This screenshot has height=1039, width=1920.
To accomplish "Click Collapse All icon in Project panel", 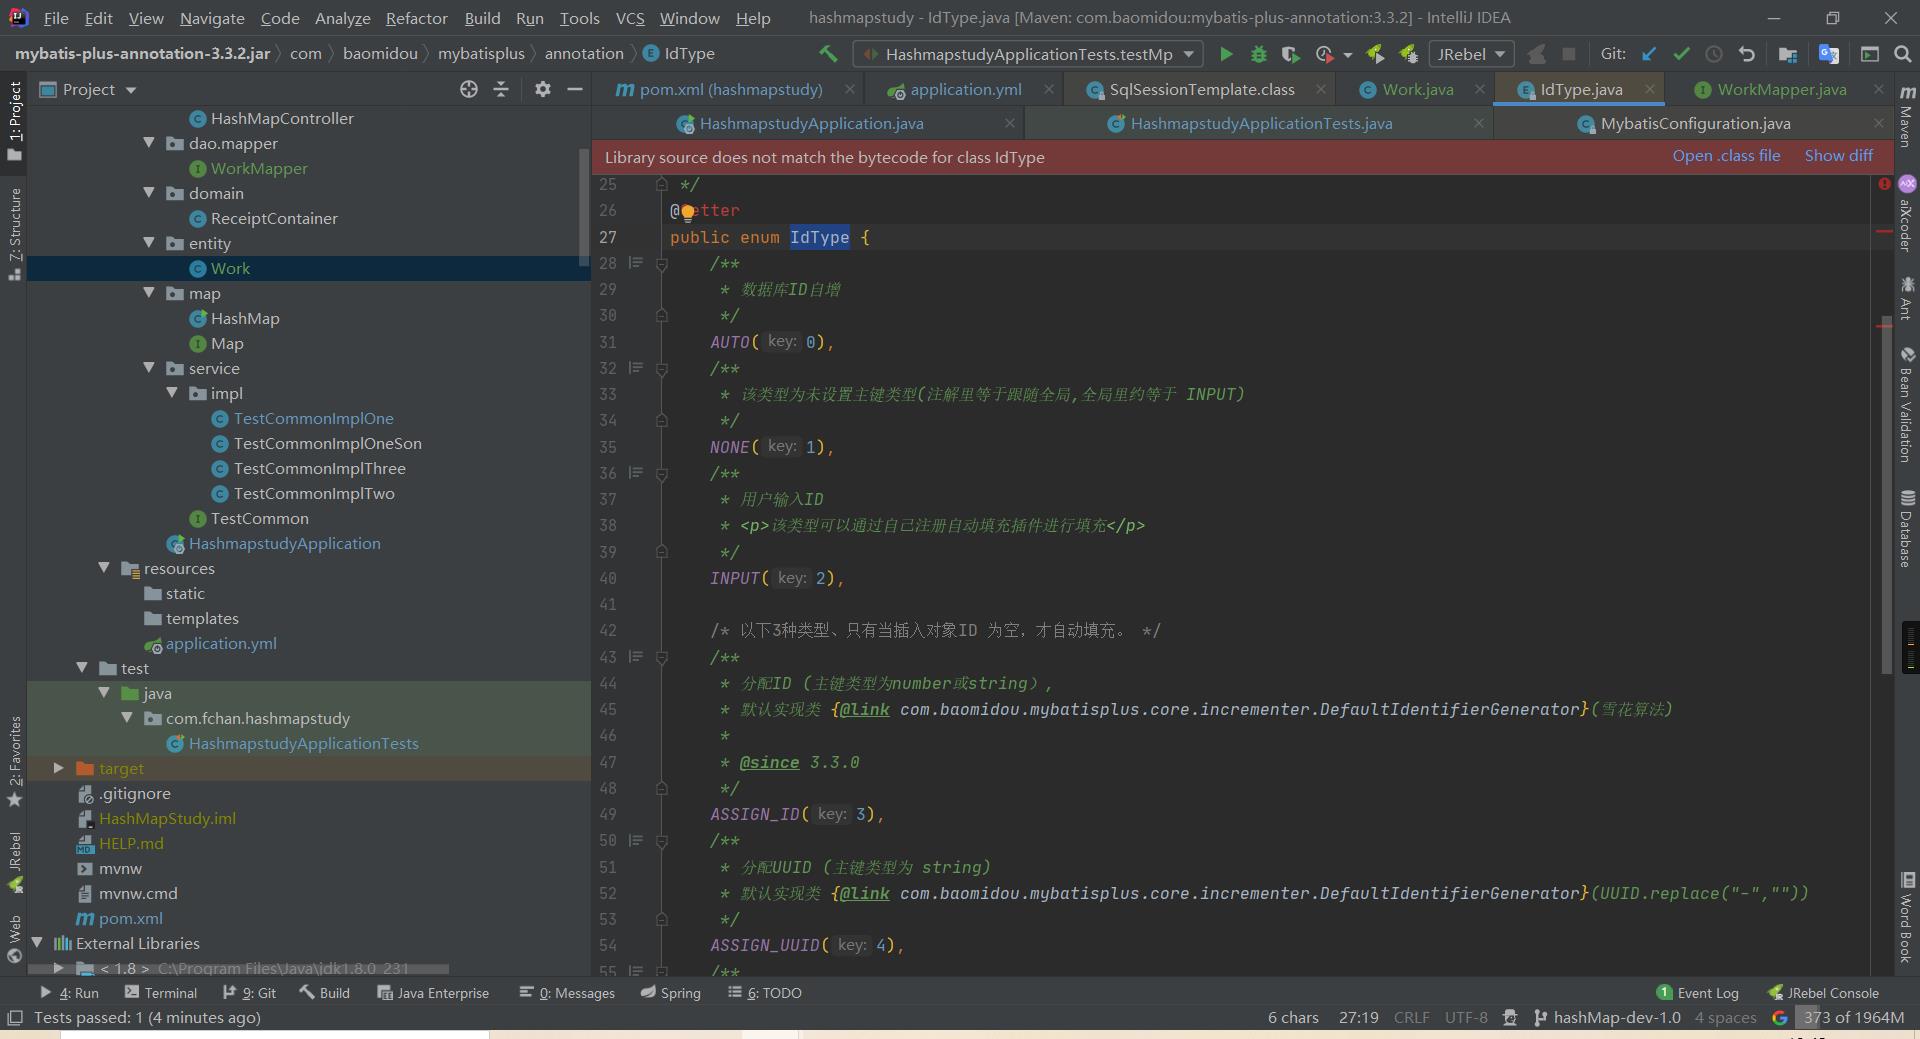I will [x=501, y=89].
